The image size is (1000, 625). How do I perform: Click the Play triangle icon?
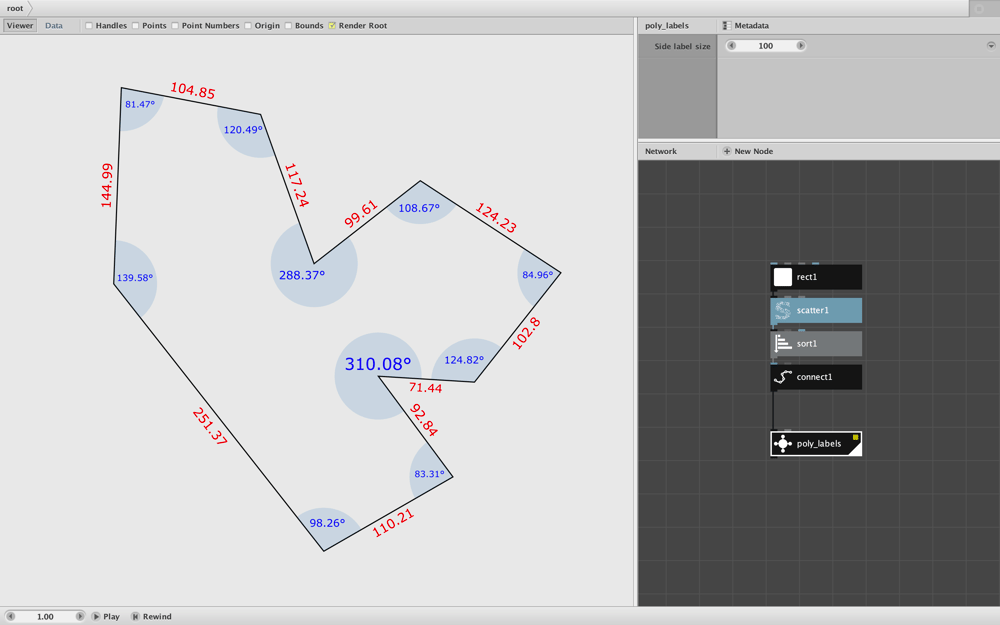[96, 617]
